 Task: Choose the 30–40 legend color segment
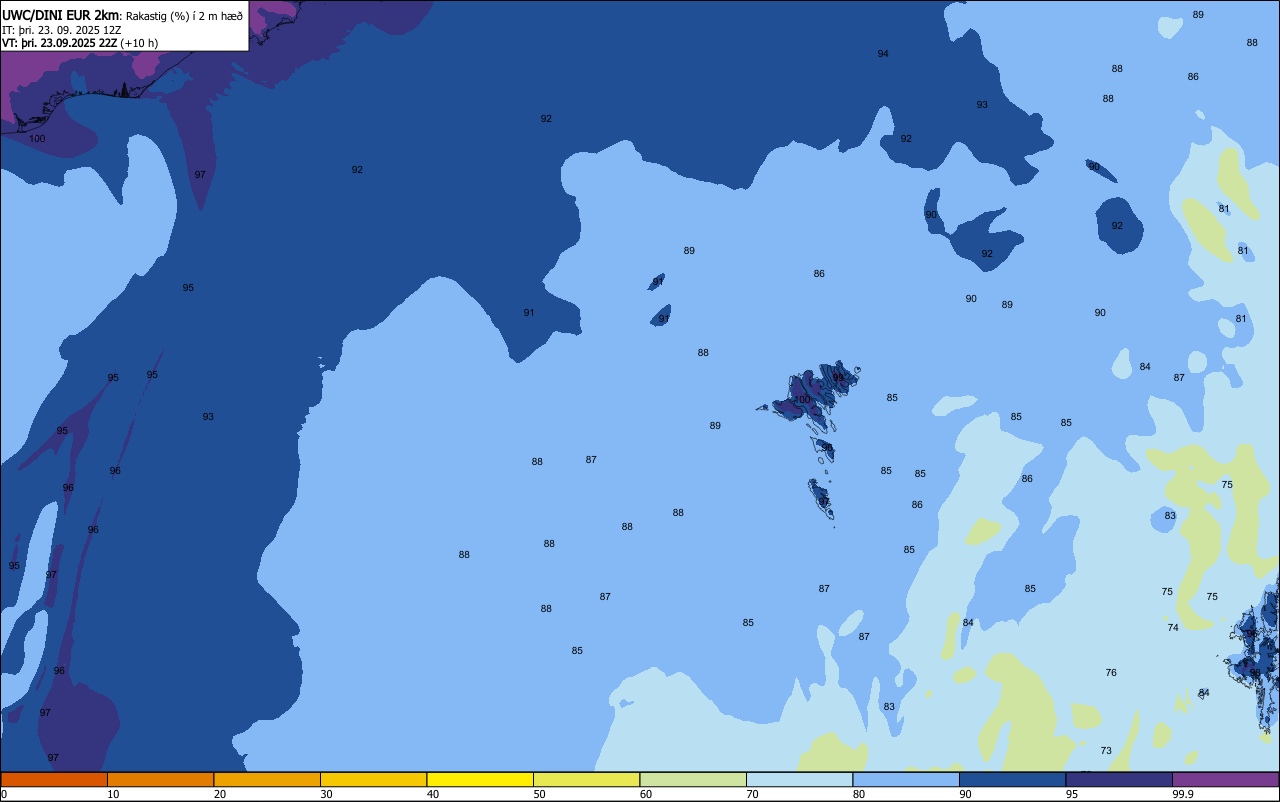tap(373, 779)
